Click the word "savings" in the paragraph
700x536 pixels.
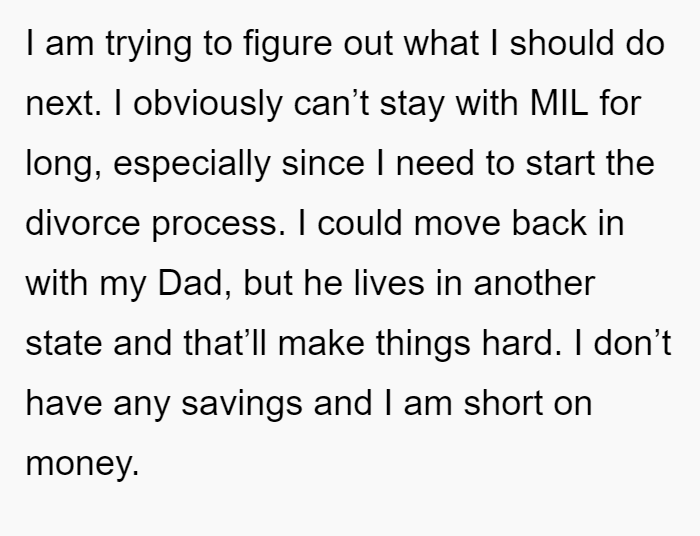(x=242, y=404)
